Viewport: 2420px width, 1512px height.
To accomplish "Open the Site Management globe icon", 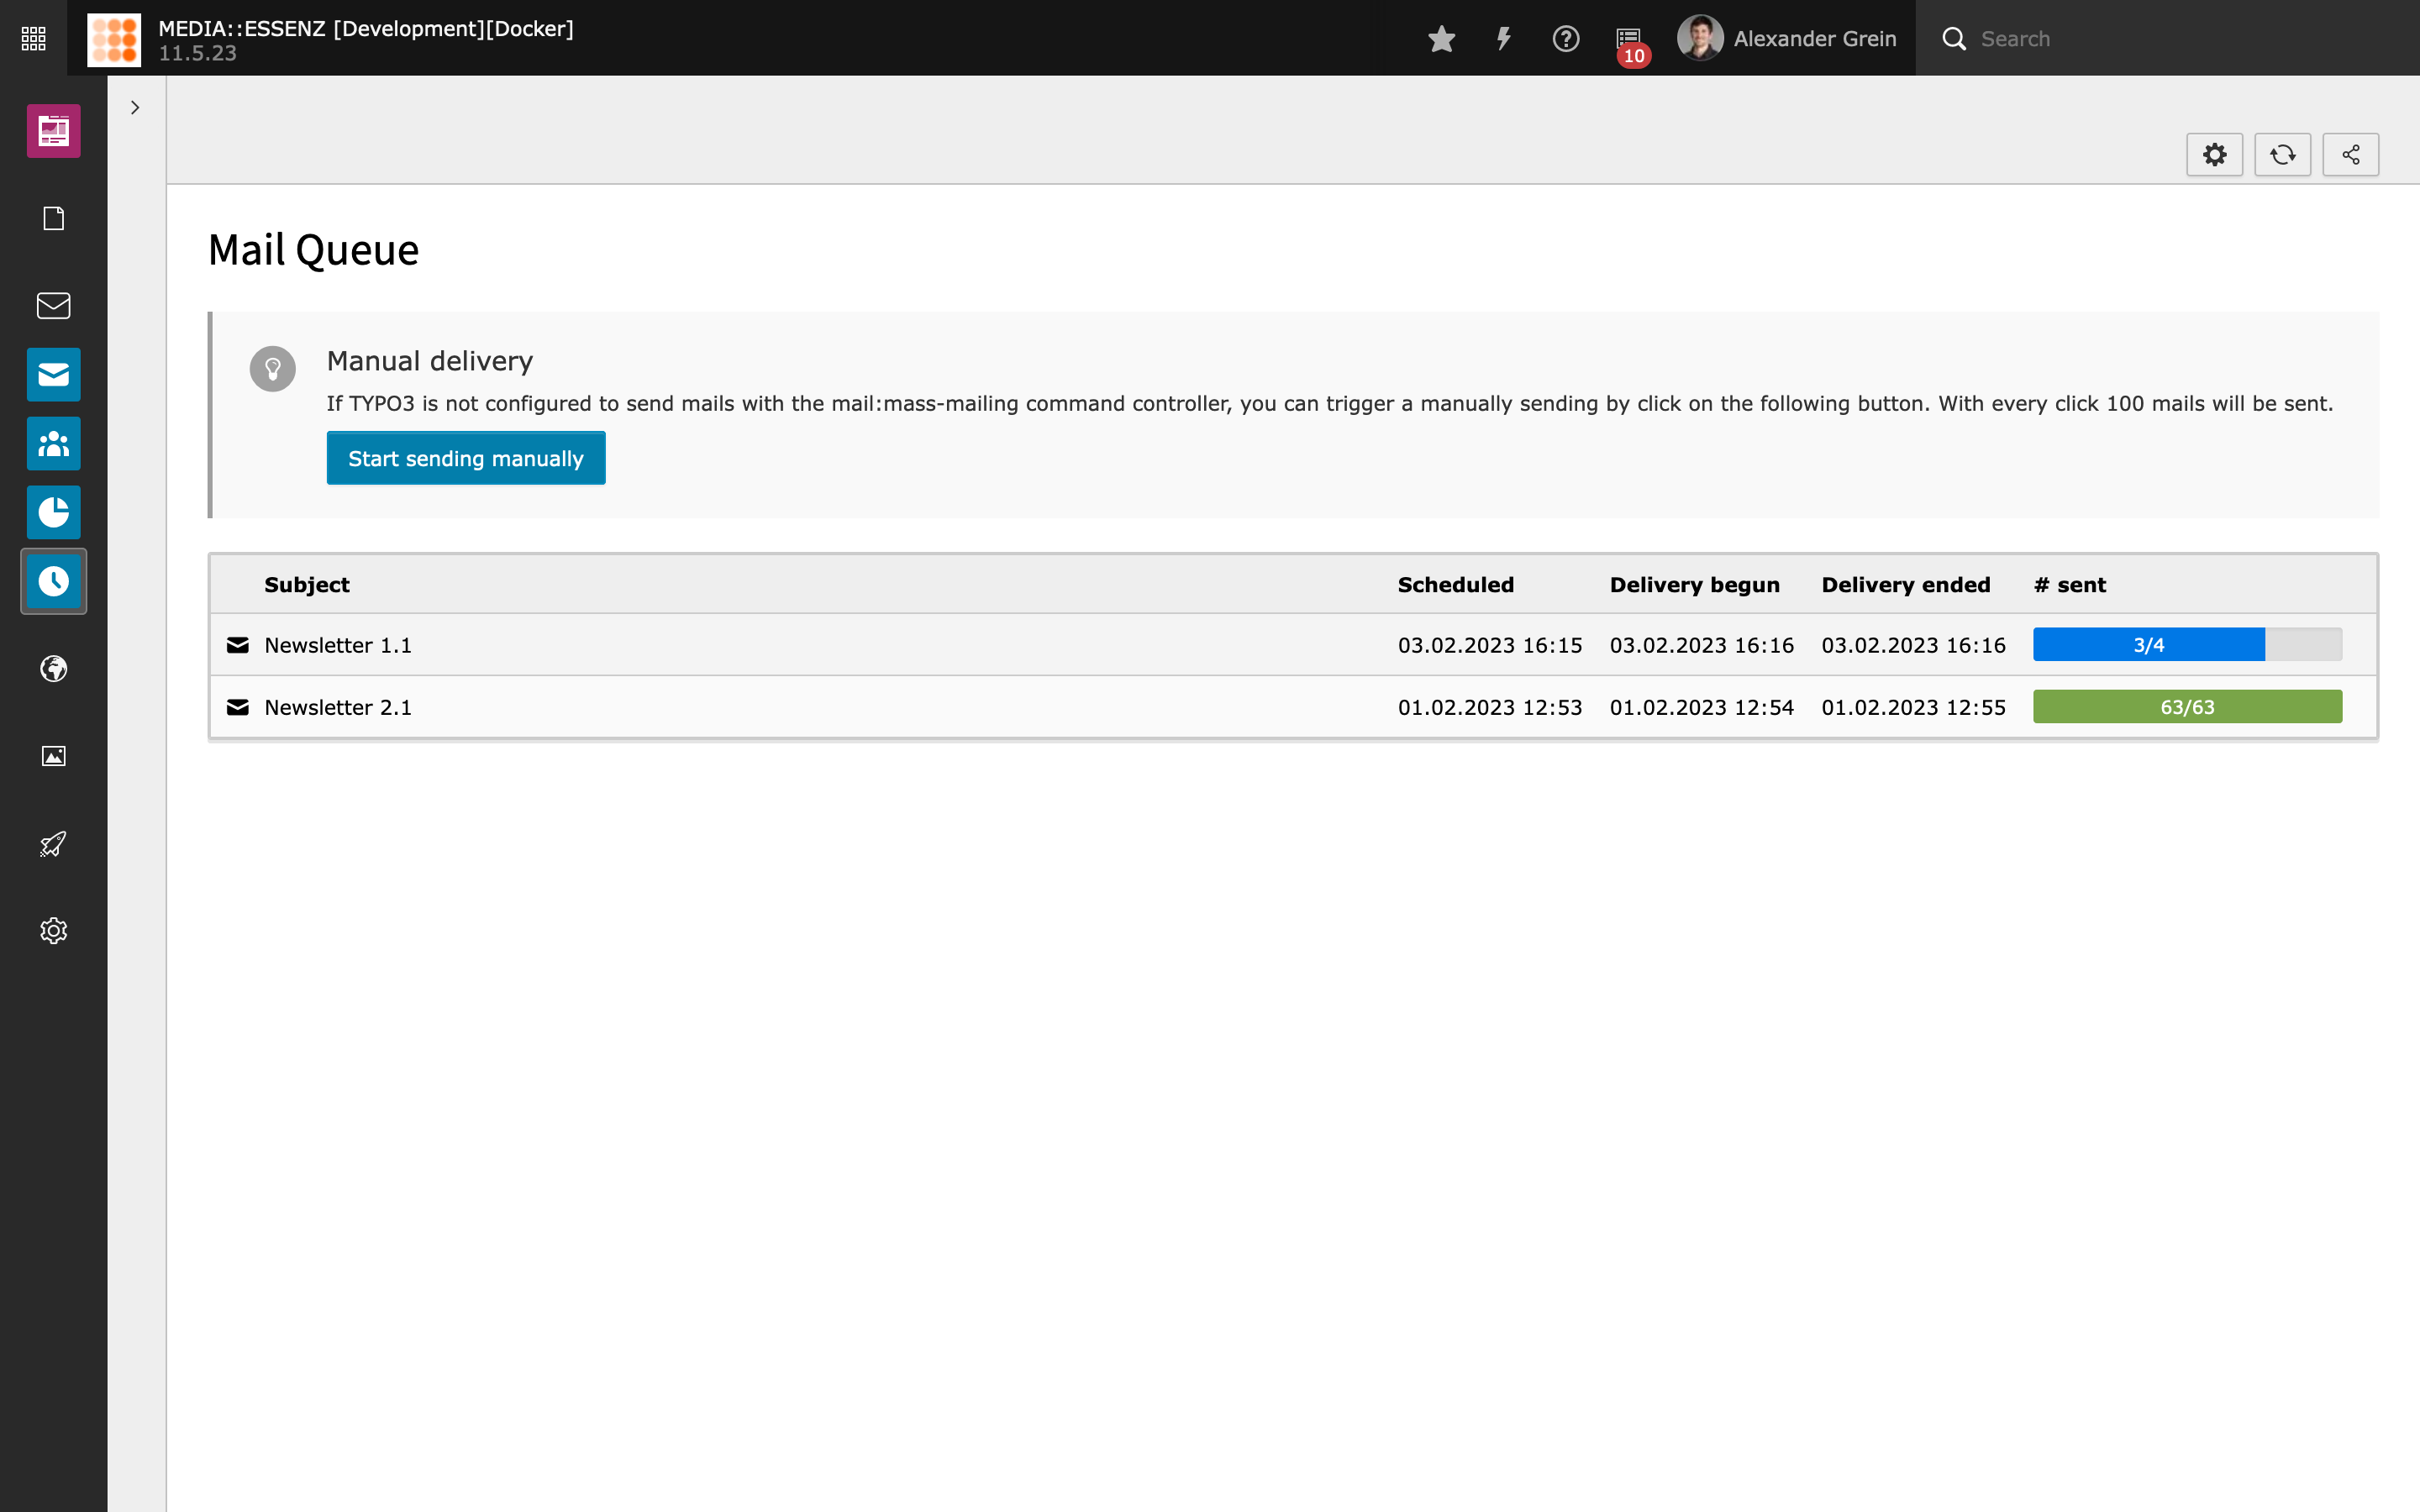I will coord(53,668).
